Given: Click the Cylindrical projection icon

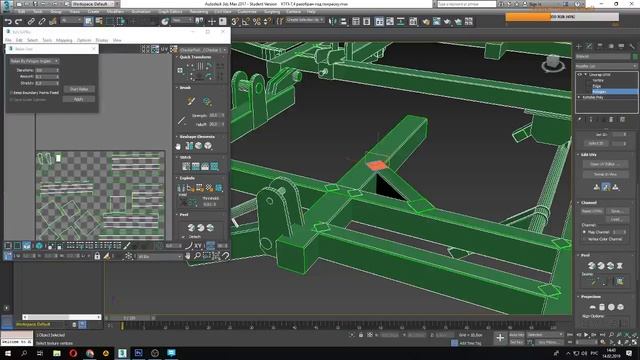Looking at the screenshot, I should pos(602,307).
